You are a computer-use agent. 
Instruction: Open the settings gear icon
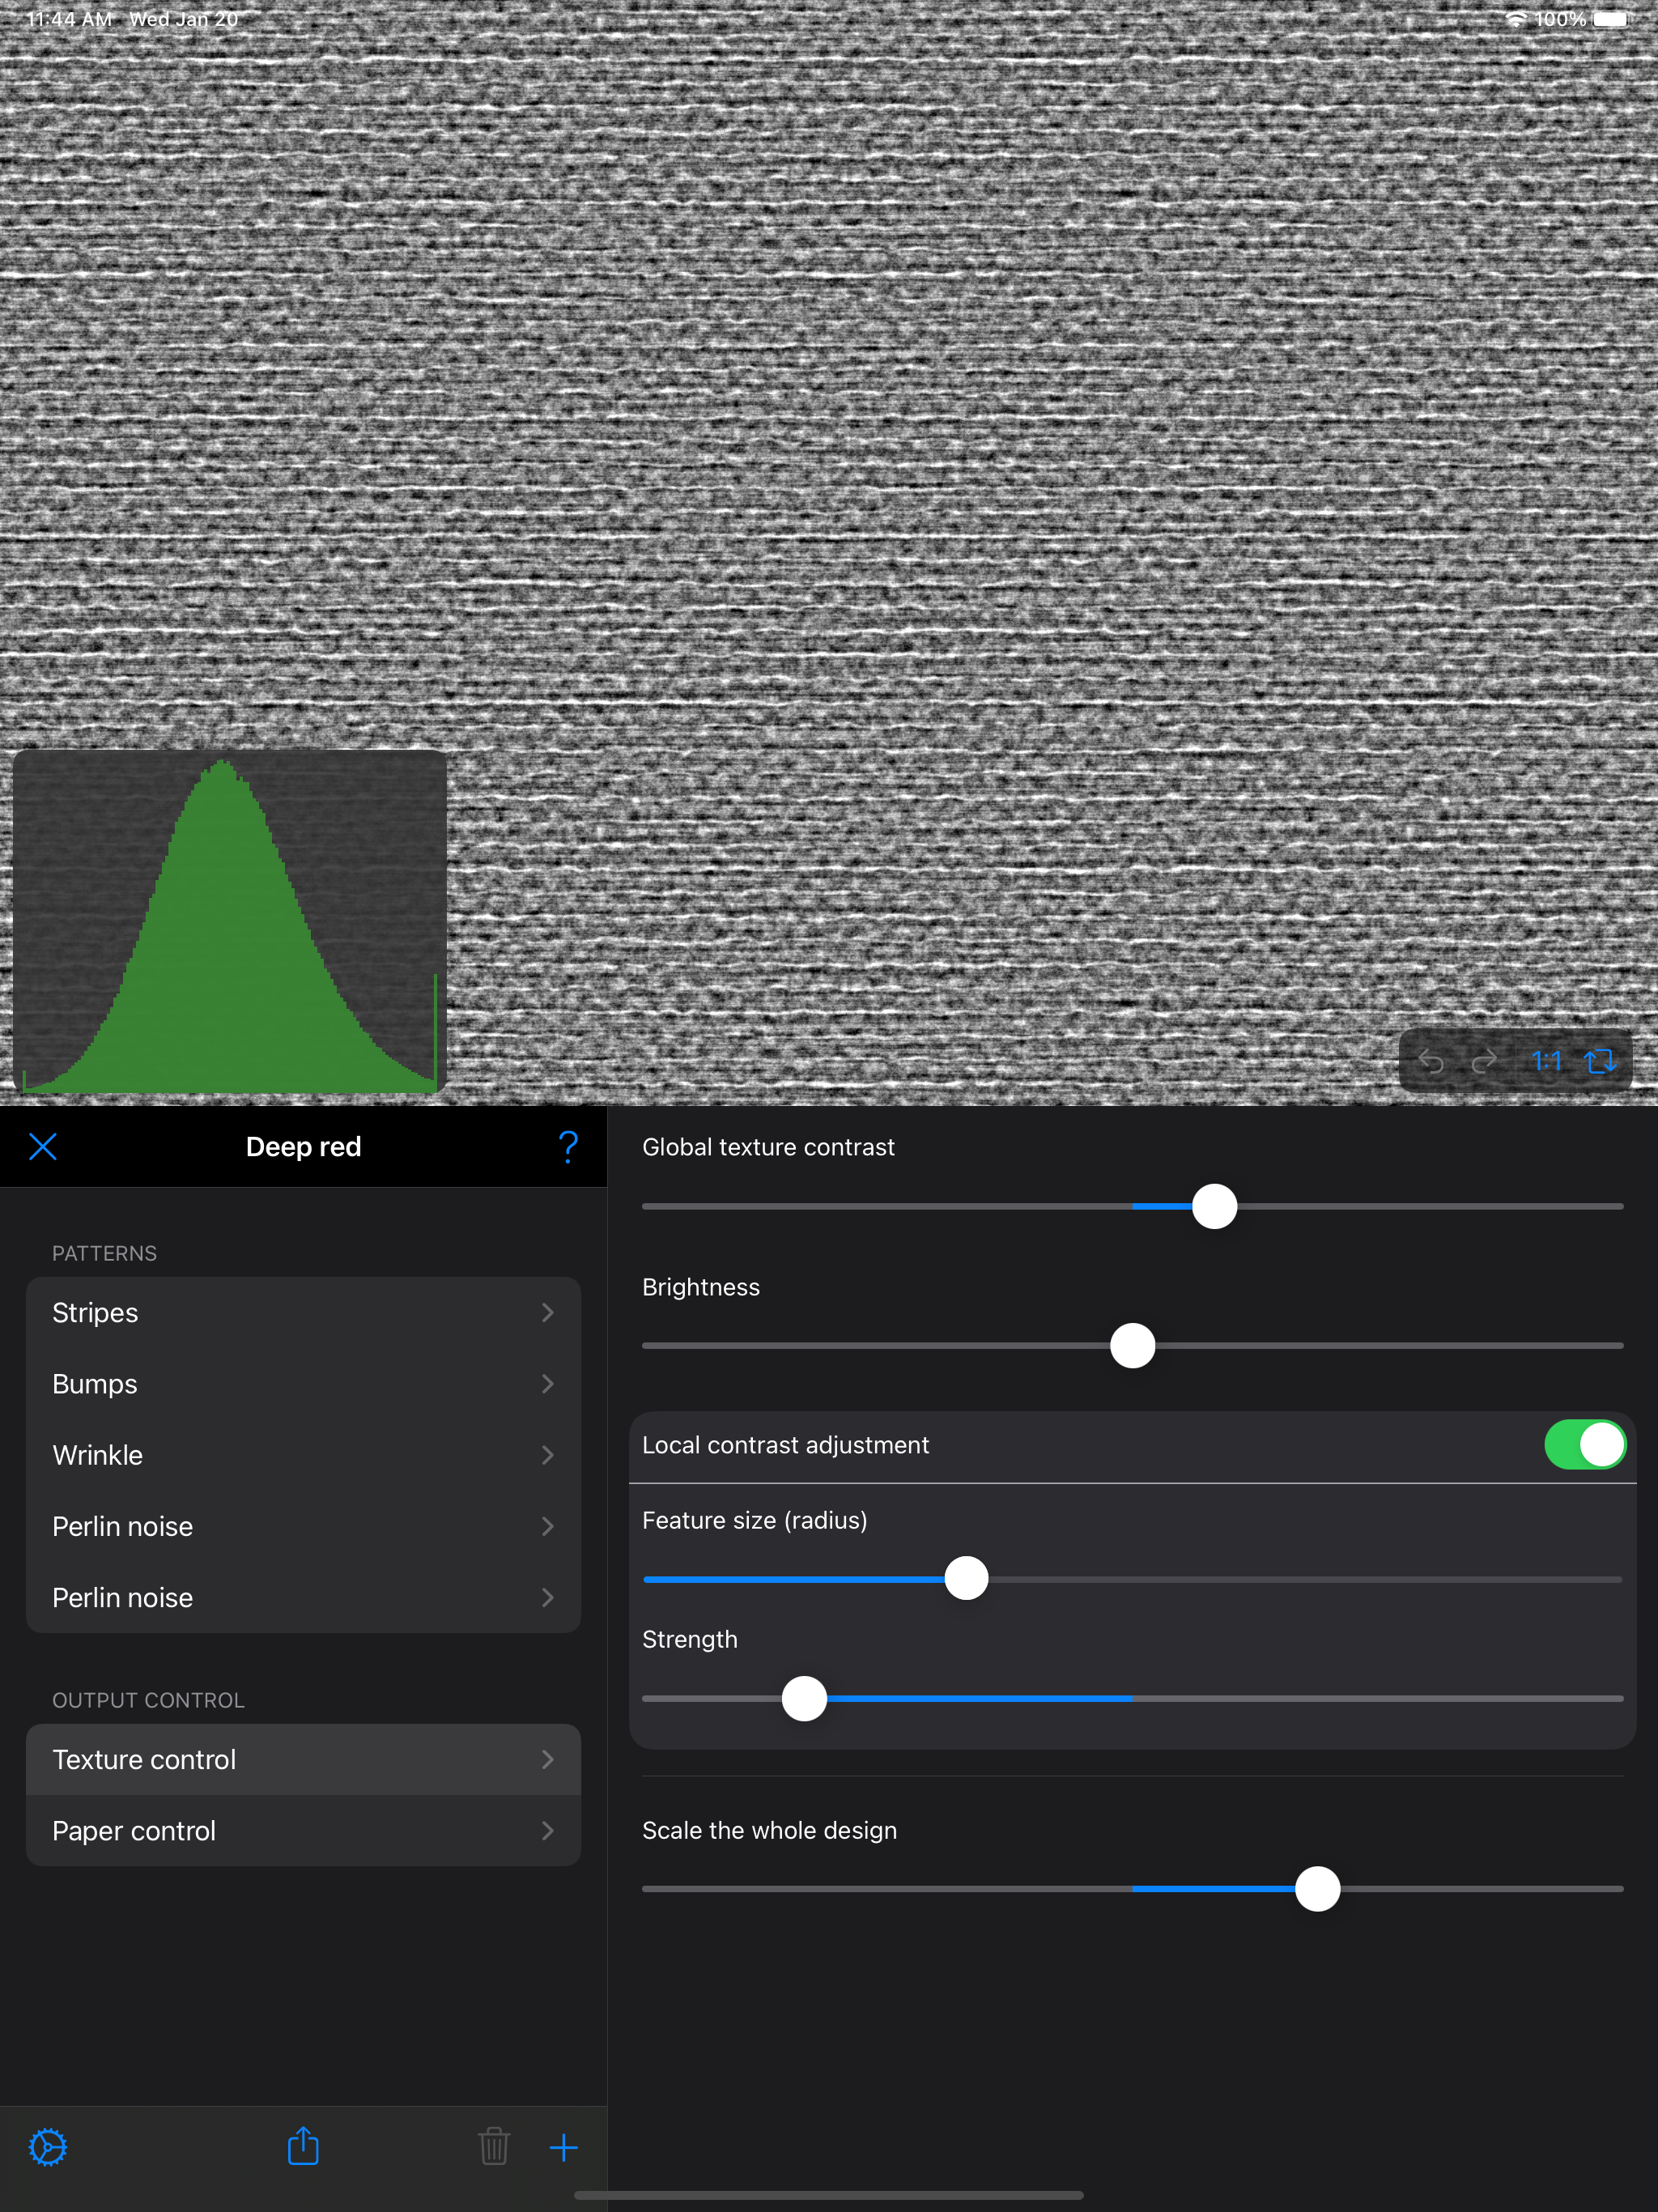48,2147
